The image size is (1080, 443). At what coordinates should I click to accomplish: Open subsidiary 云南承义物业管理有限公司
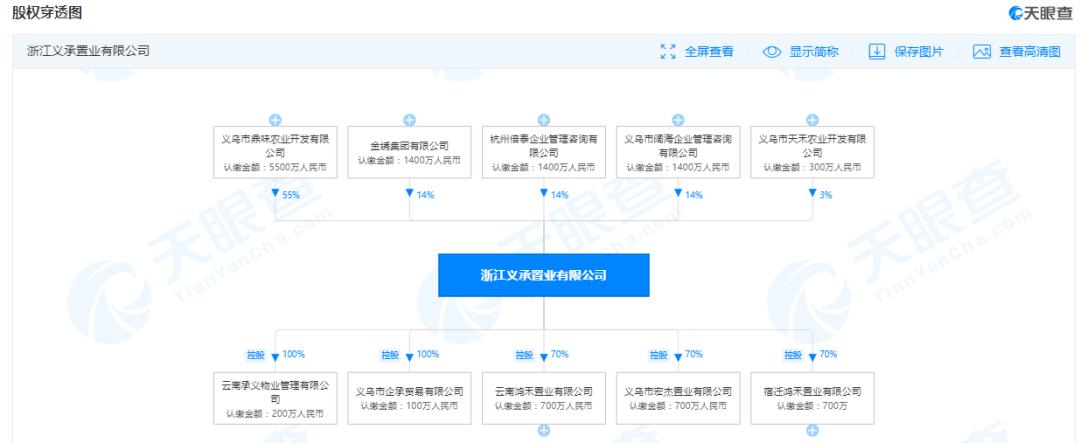275,398
